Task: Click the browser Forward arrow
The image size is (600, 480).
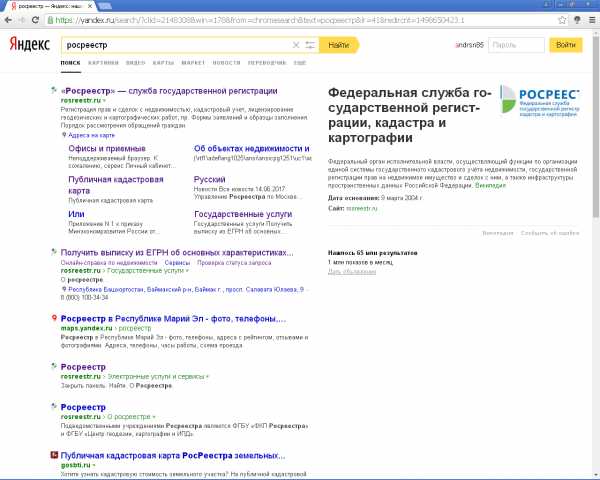Action: pos(22,20)
